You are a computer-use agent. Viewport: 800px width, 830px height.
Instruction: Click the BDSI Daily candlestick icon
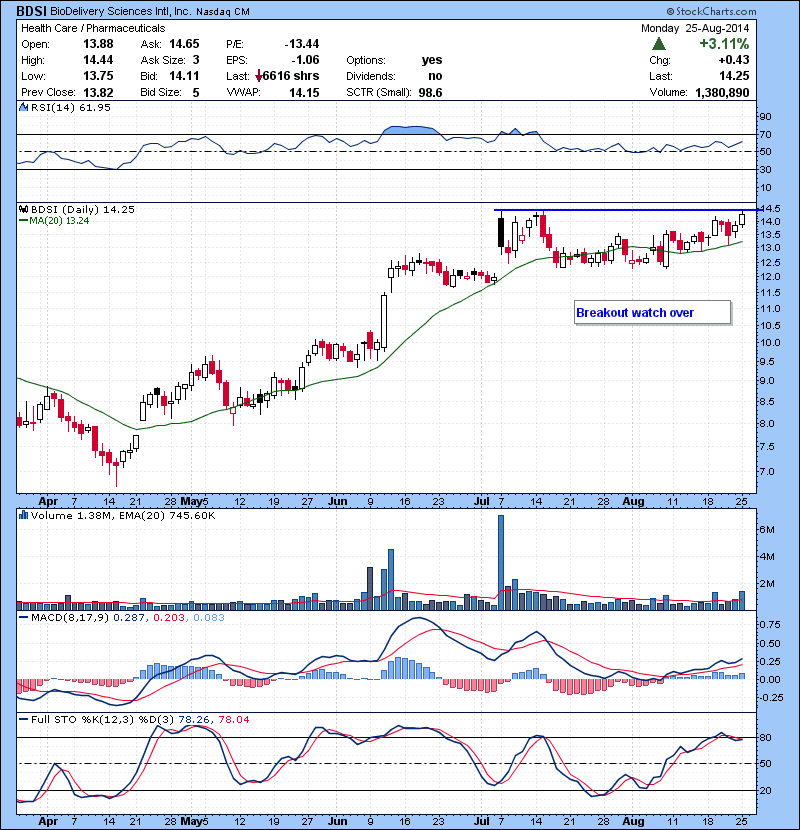click(x=24, y=209)
